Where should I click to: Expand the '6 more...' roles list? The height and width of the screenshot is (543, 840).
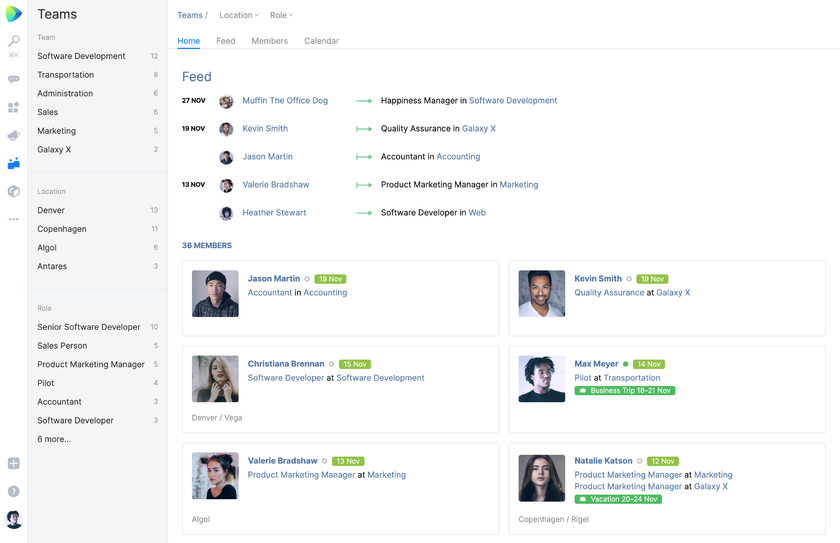(54, 439)
